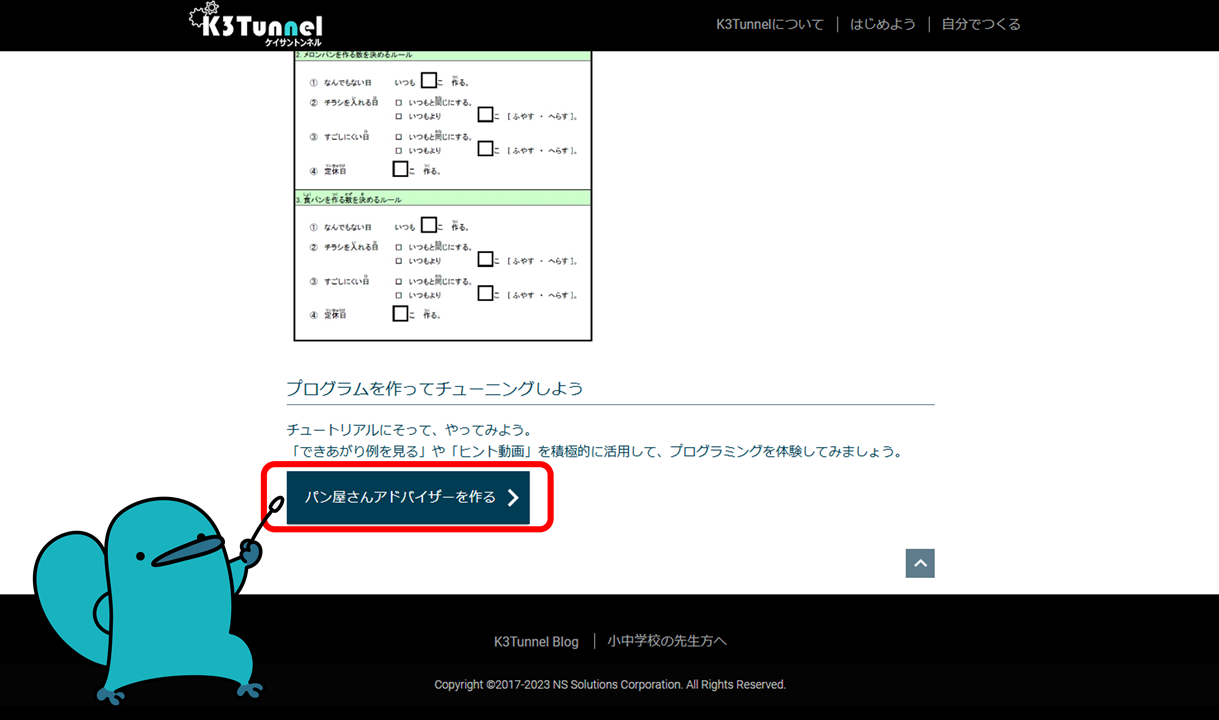Go to 自分でつくる in the header
The width and height of the screenshot is (1219, 720).
point(981,24)
